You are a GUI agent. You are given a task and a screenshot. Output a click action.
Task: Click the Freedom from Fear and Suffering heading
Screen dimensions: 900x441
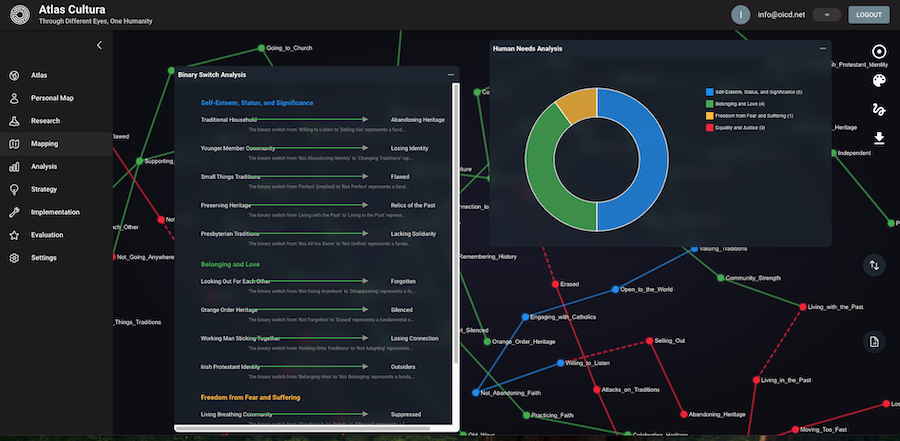pos(250,397)
